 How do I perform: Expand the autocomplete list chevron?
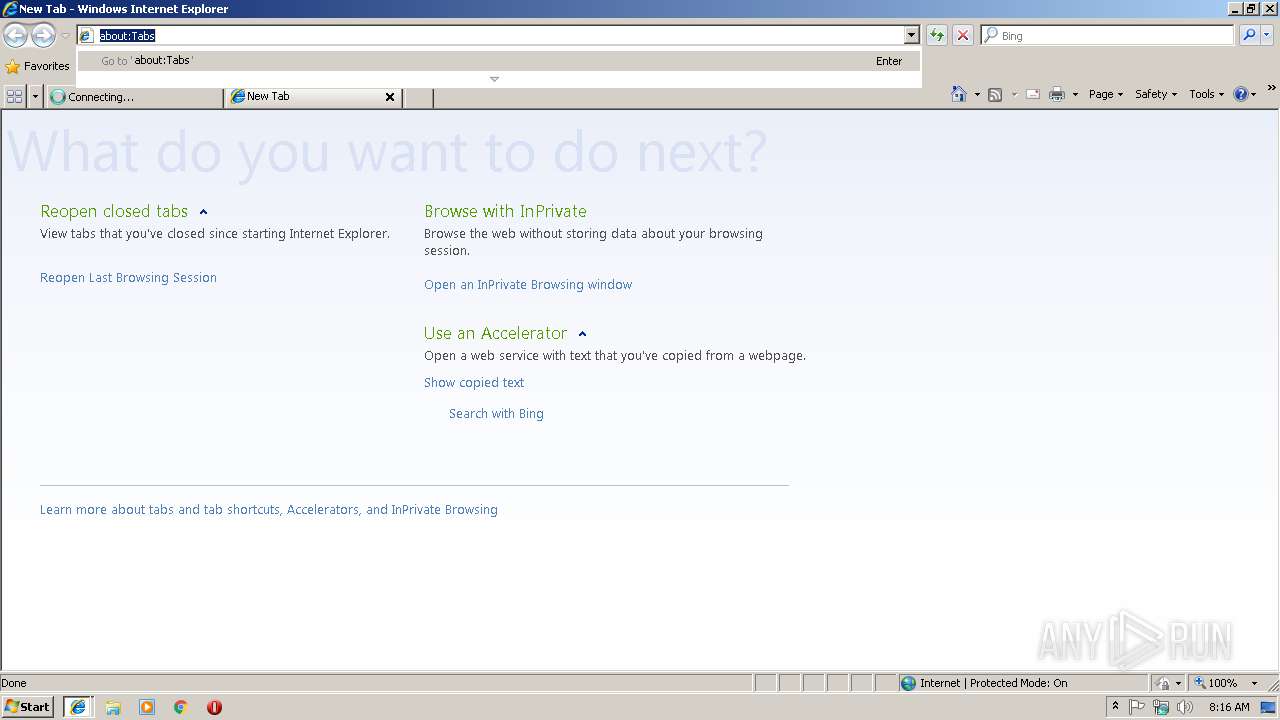click(x=494, y=79)
